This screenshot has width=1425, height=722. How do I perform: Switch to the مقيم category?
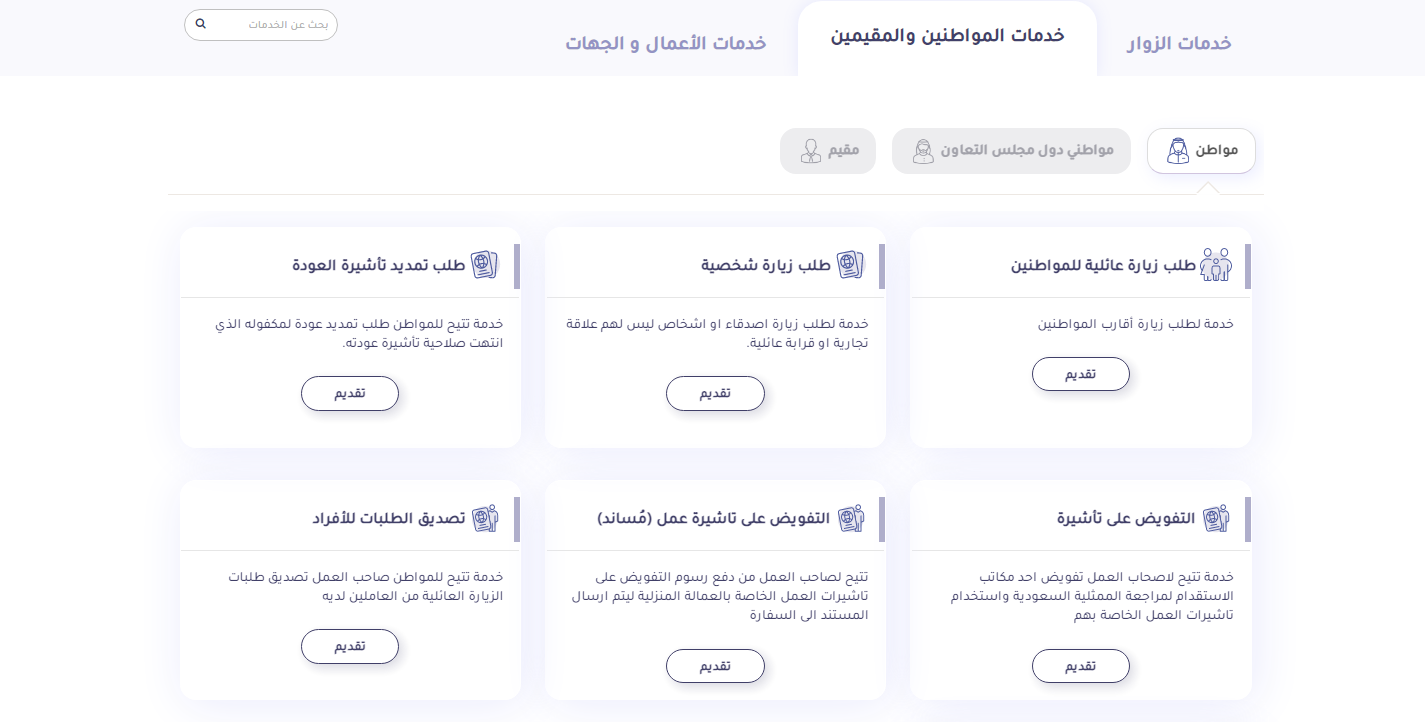[828, 151]
